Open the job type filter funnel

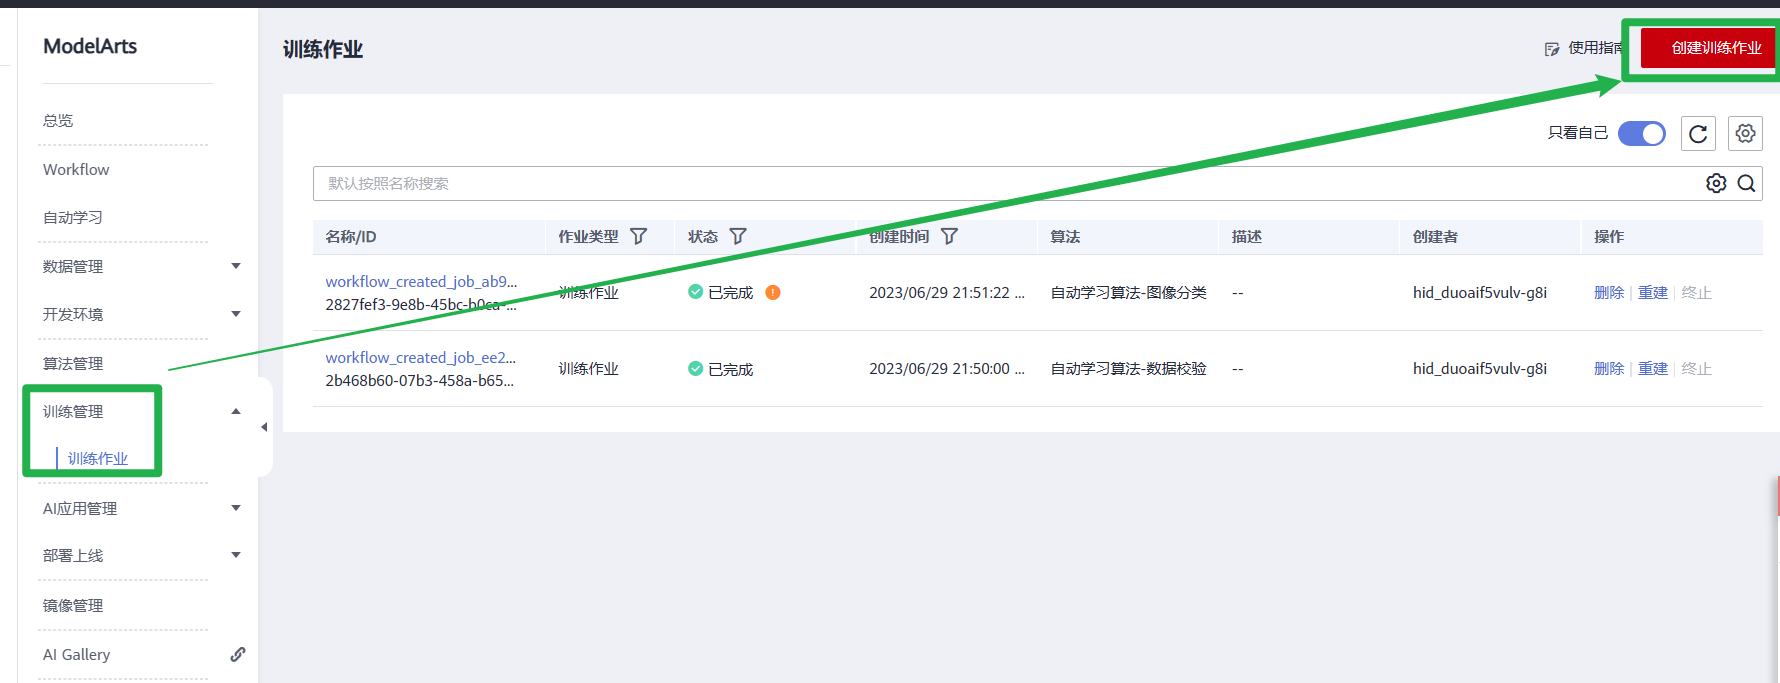pos(638,236)
